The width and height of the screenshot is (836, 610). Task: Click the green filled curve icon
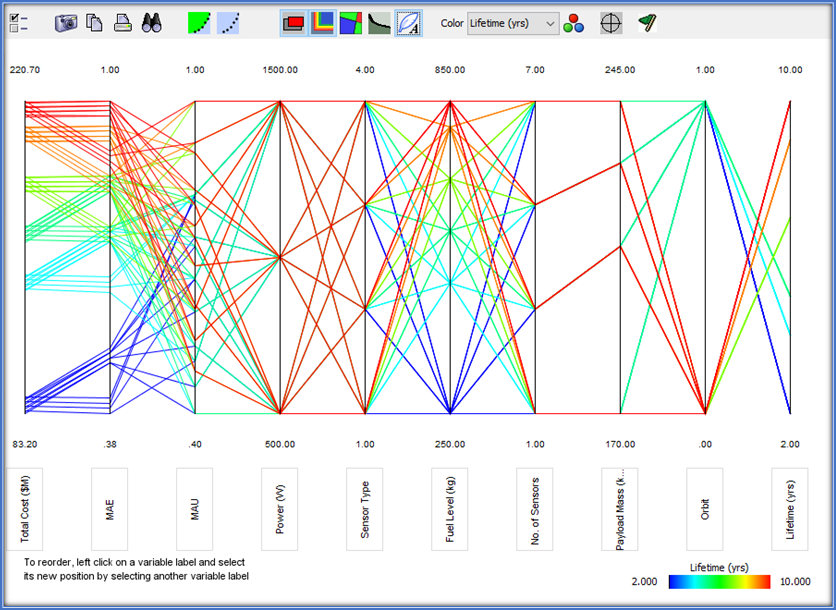point(200,23)
